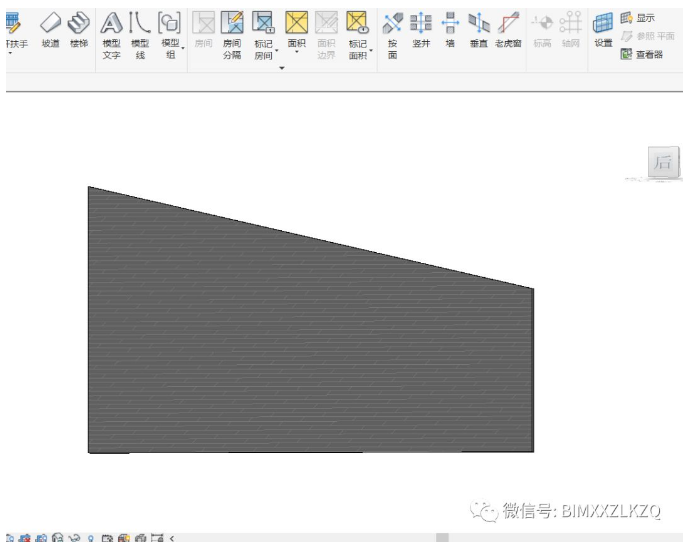Click the 老虎窗 (Dormer) opening tool
This screenshot has width=693, height=546.
(508, 29)
